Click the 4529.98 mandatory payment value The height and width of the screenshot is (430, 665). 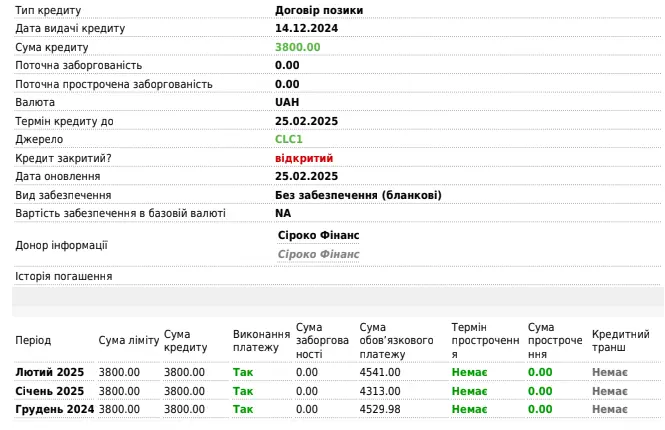tap(380, 410)
